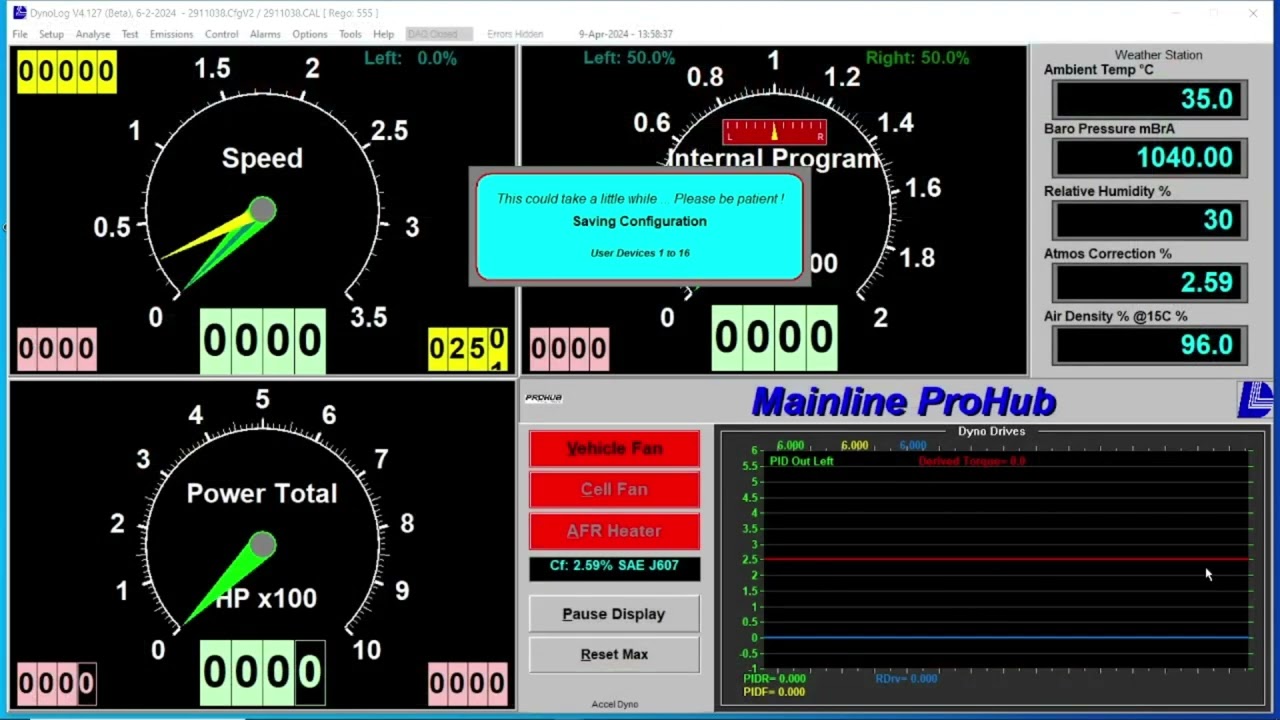Close the DynoLog window
Screen dimensions: 1280x720
coord(1253,13)
